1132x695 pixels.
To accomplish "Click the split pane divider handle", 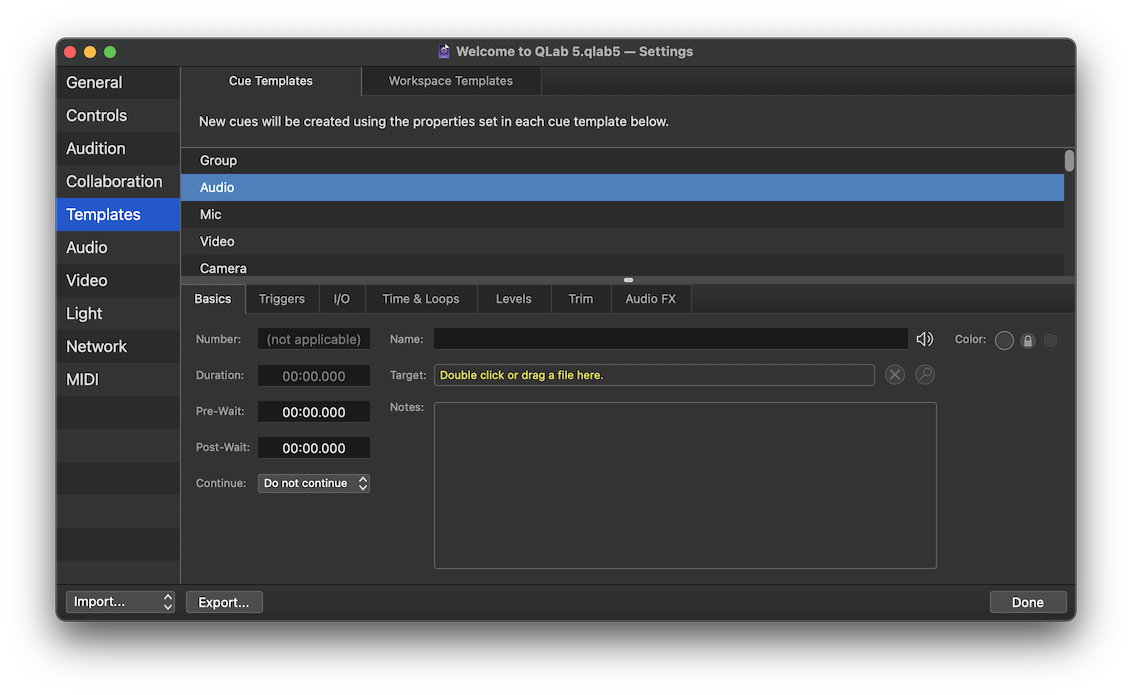I will [628, 280].
